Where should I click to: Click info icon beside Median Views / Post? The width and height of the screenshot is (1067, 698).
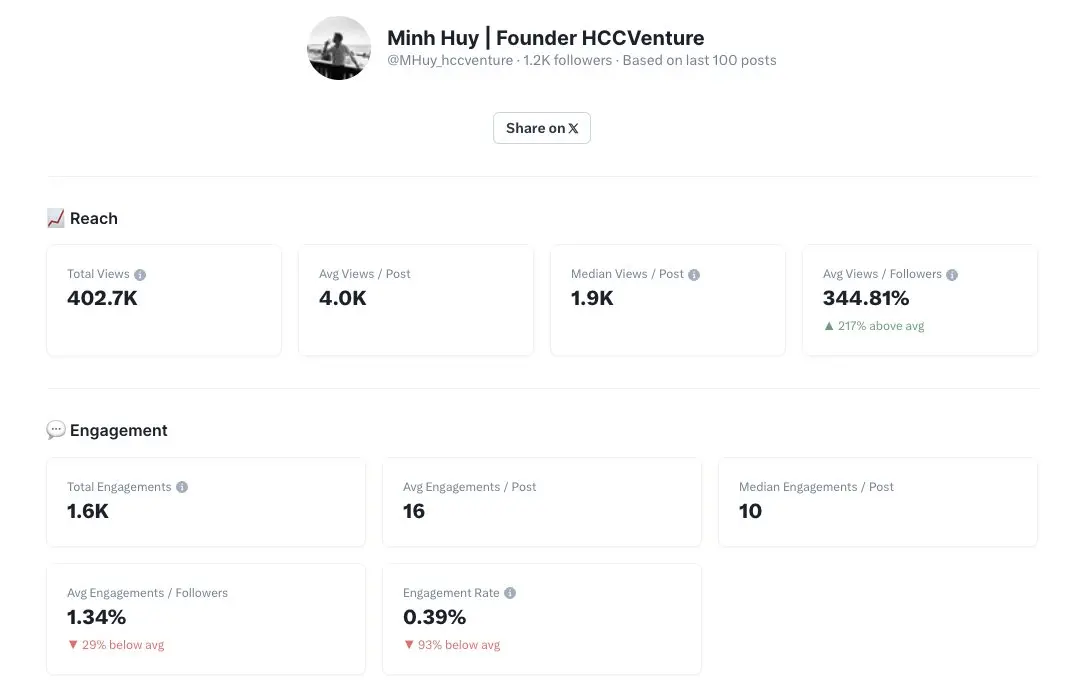[x=694, y=275]
